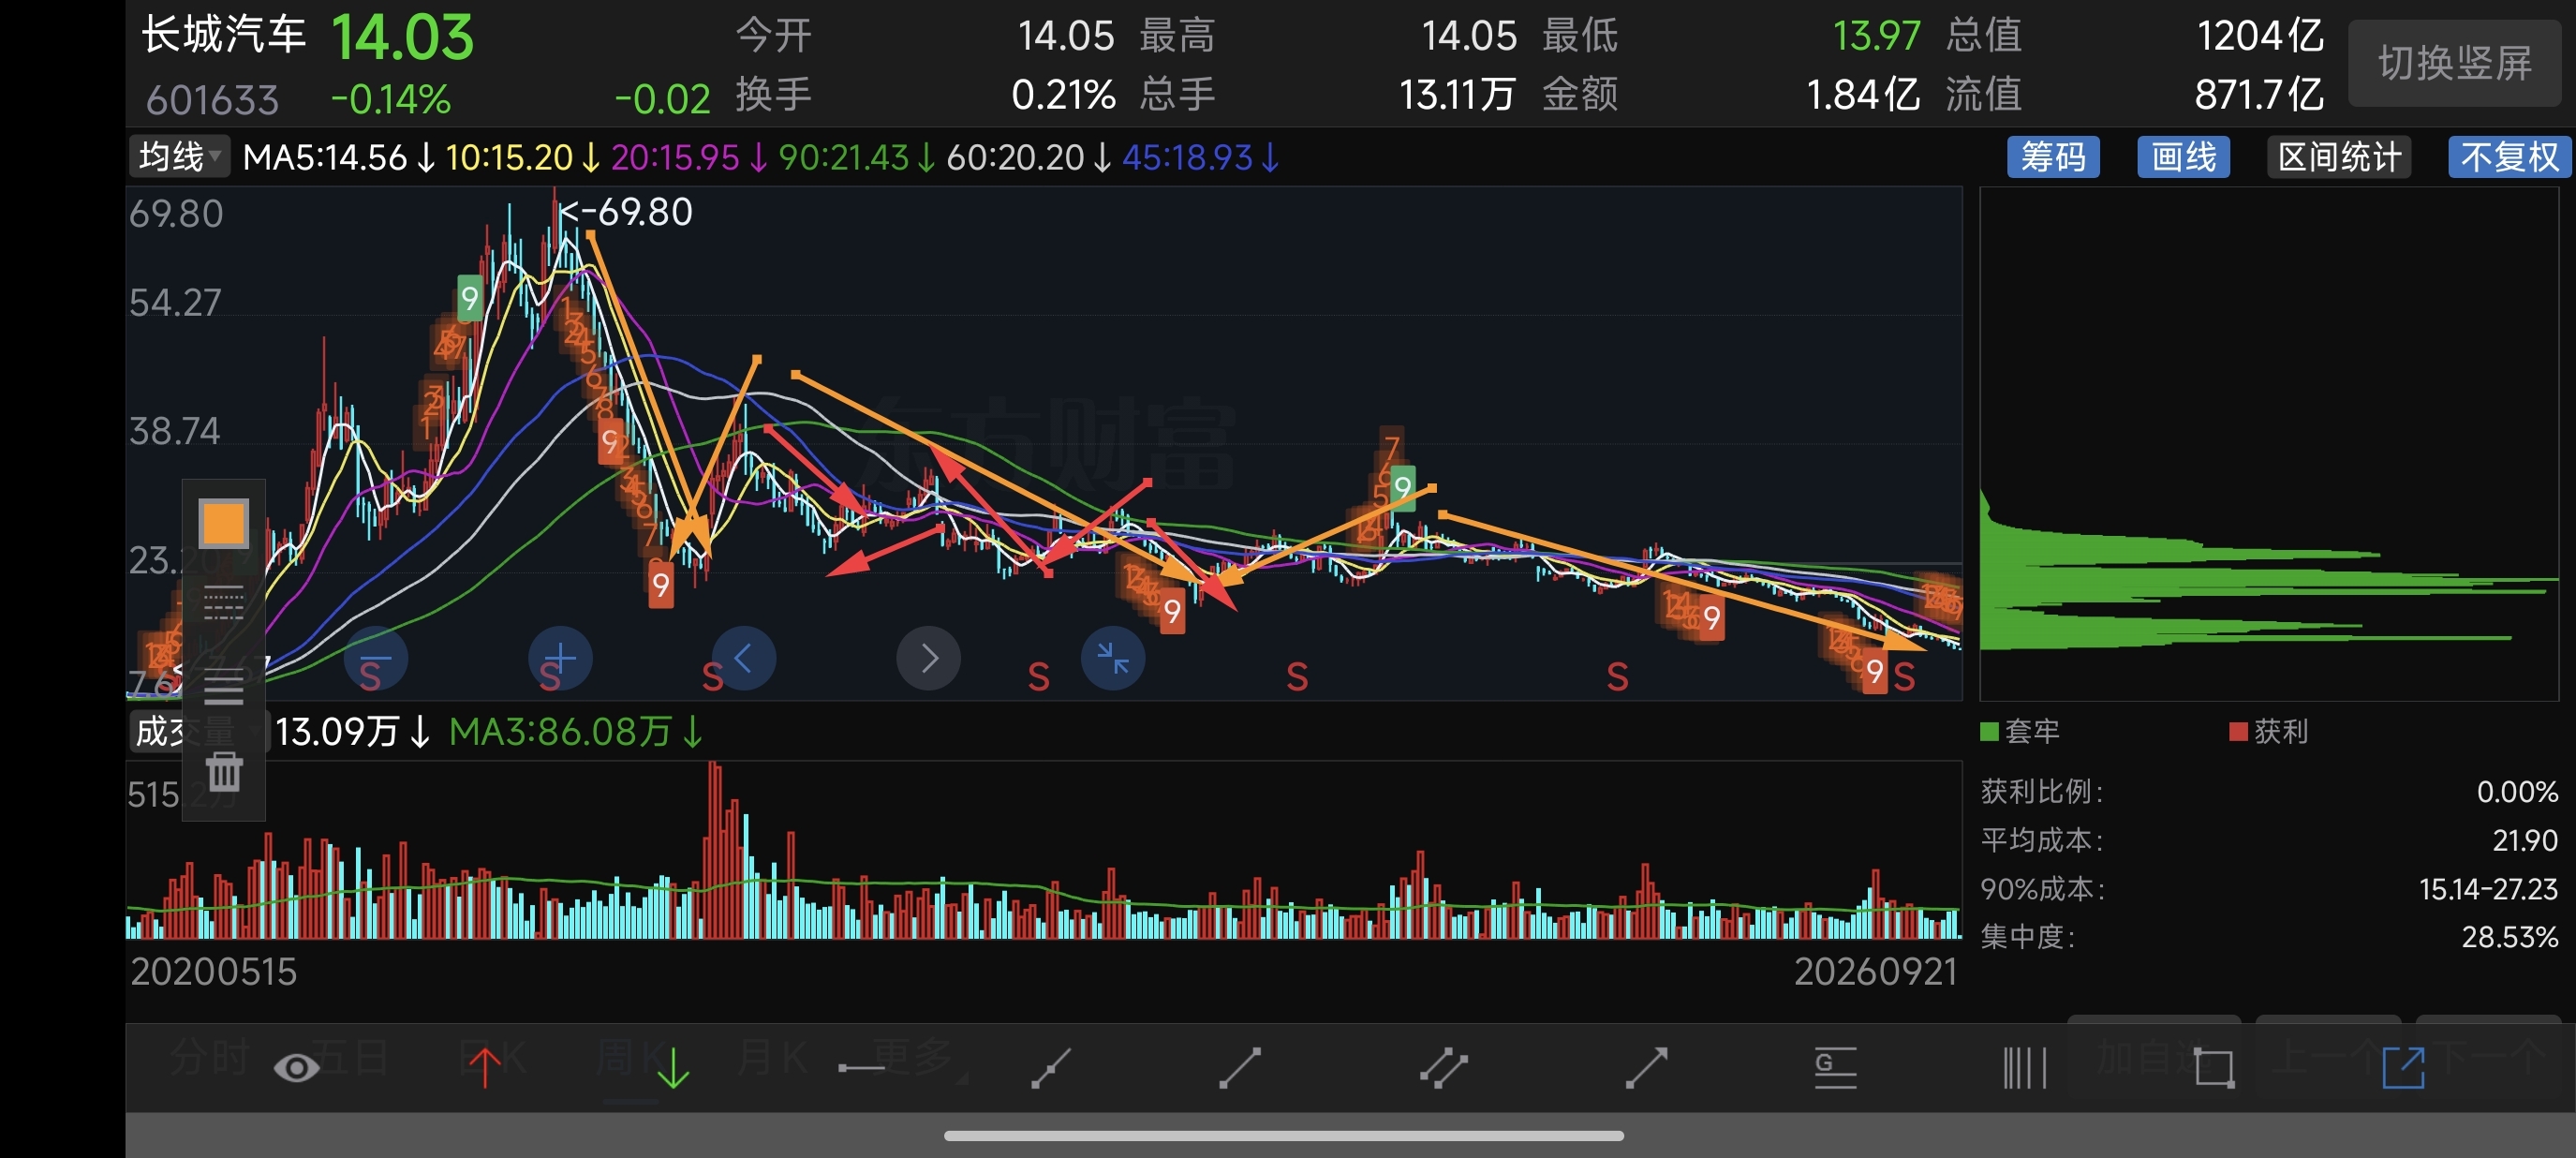Toggle the 筹码 chip distribution panel
This screenshot has height=1158, width=2576.
click(x=2053, y=157)
